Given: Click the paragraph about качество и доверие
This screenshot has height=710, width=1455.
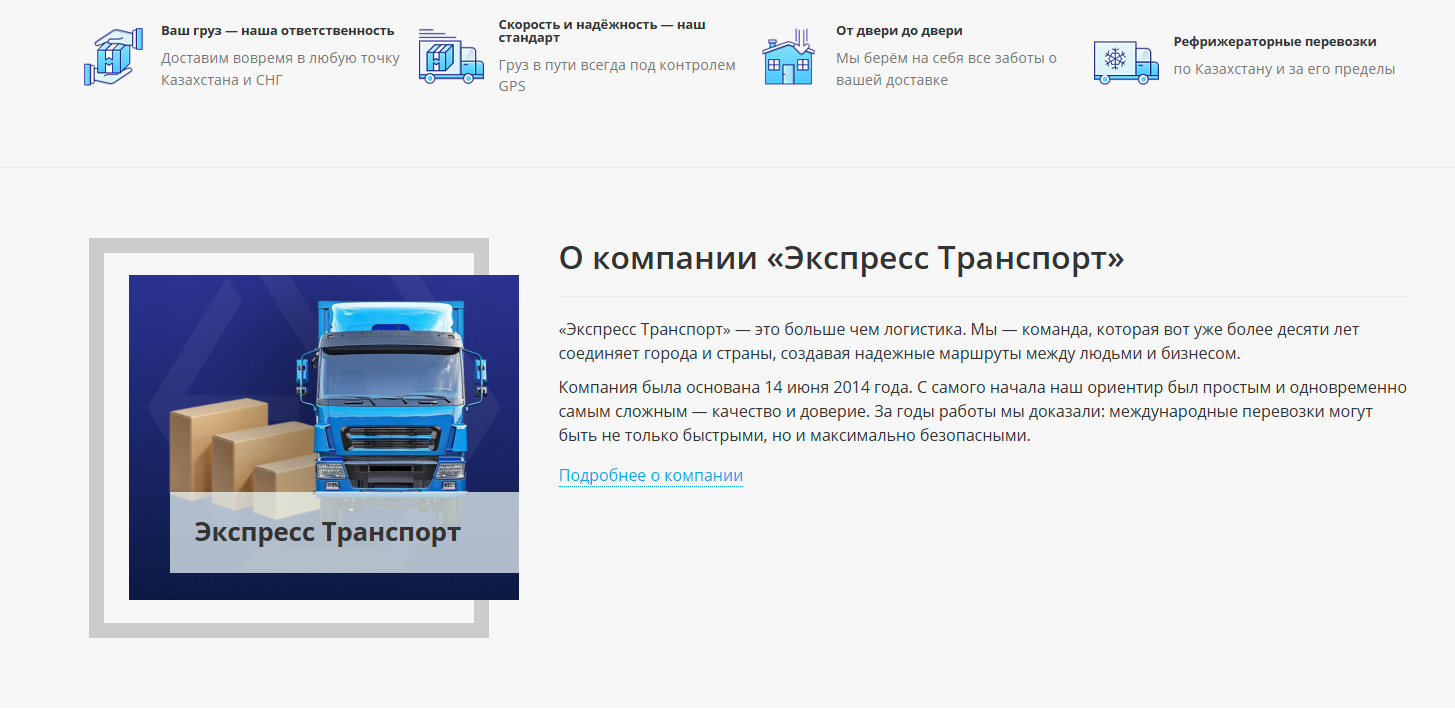Looking at the screenshot, I should tap(982, 410).
